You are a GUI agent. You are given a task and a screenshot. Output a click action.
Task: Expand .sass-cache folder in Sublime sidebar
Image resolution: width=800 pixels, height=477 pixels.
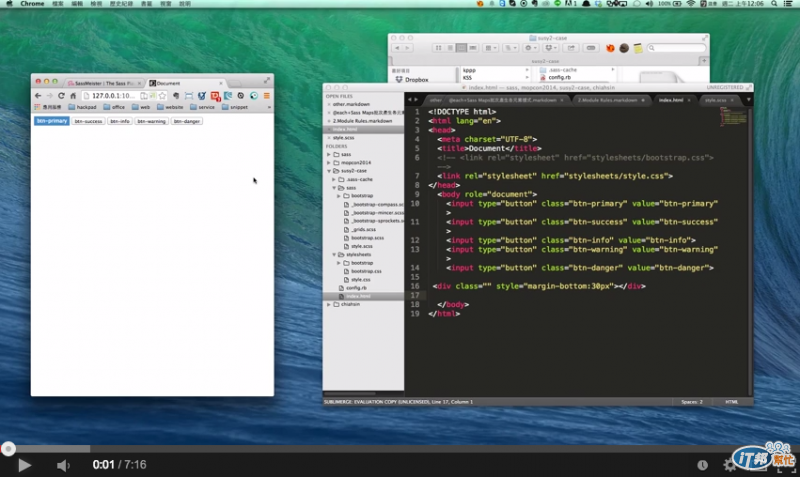coord(334,179)
